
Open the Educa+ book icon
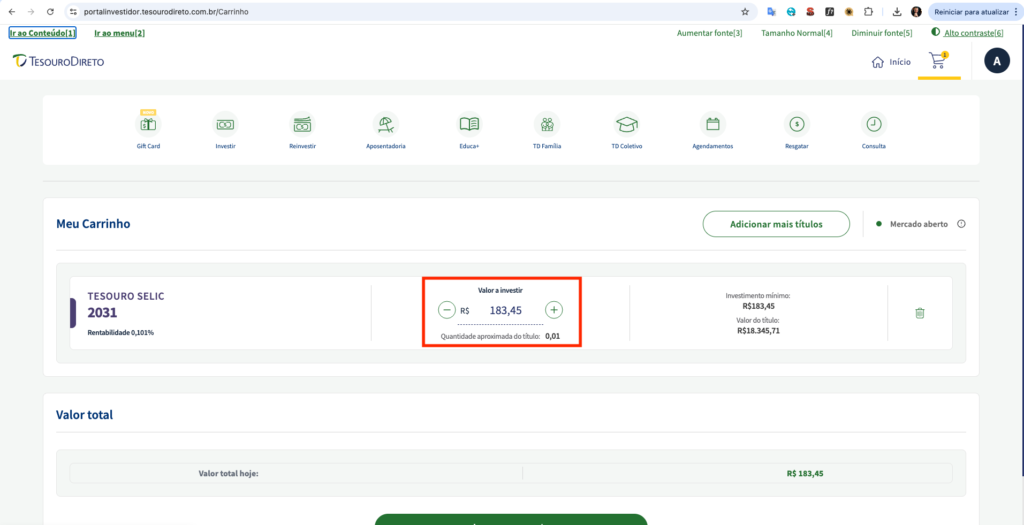tap(469, 125)
